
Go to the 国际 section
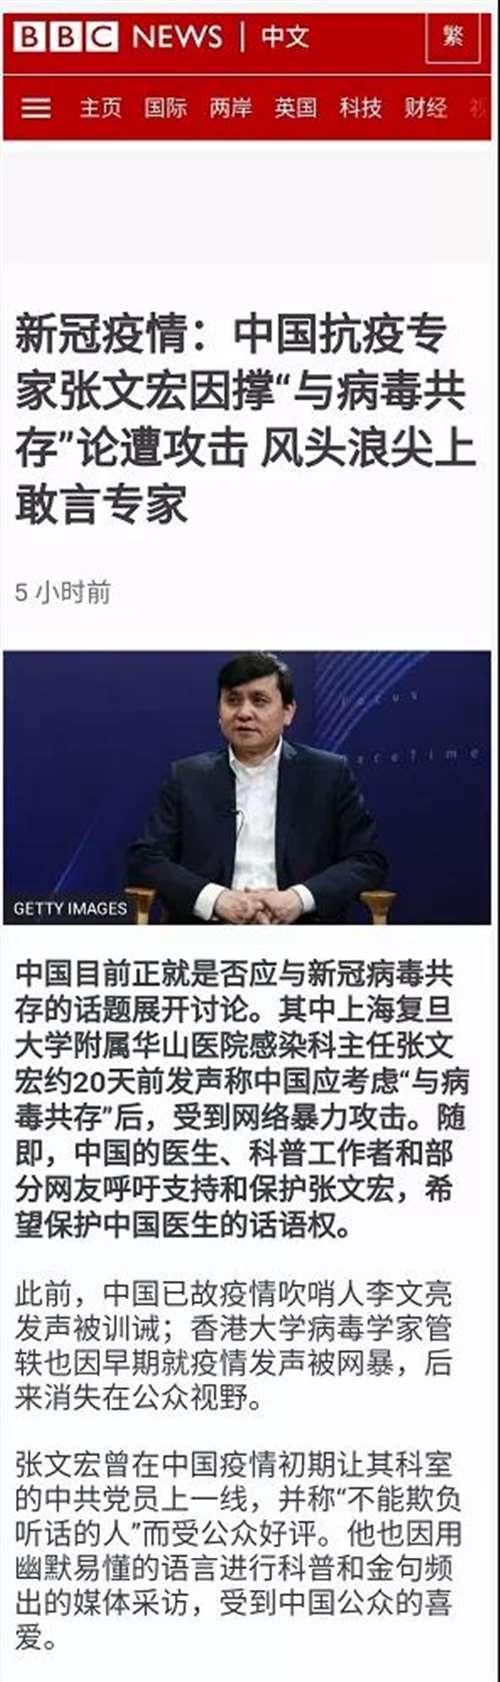point(166,107)
